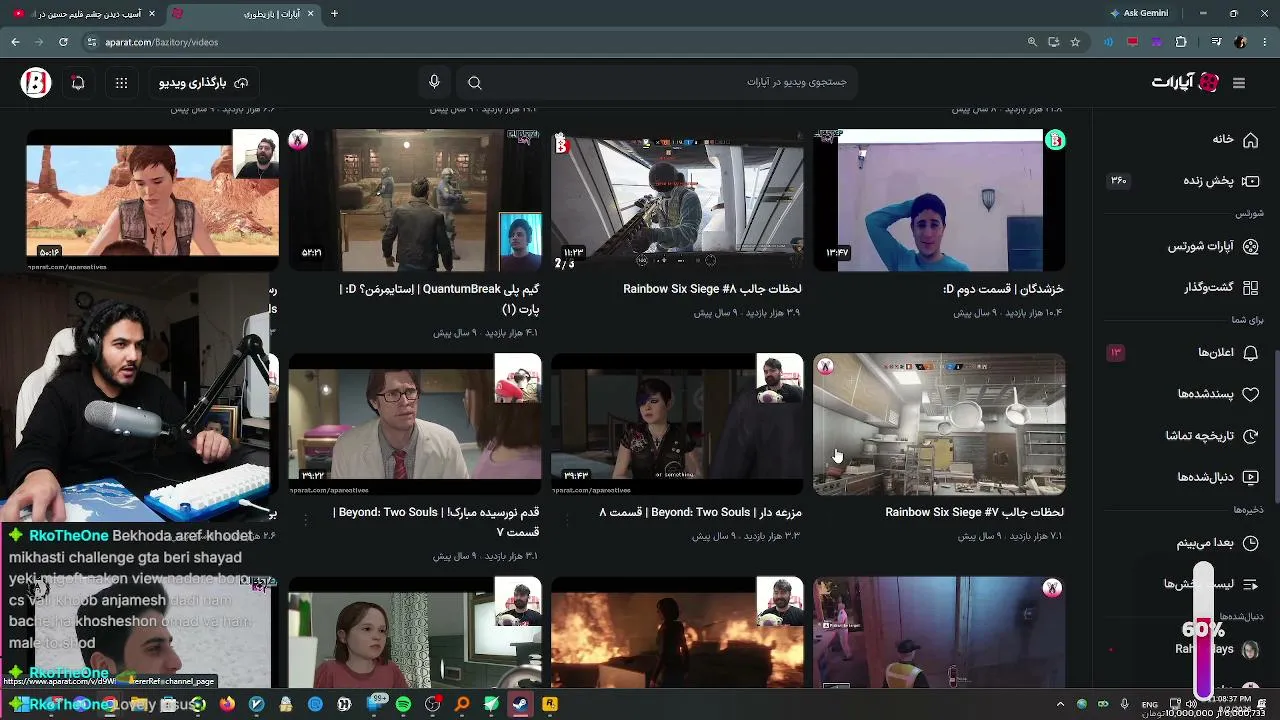
Task: Click title خزندگان | قسمت دوم :D
Action: (x=1003, y=289)
